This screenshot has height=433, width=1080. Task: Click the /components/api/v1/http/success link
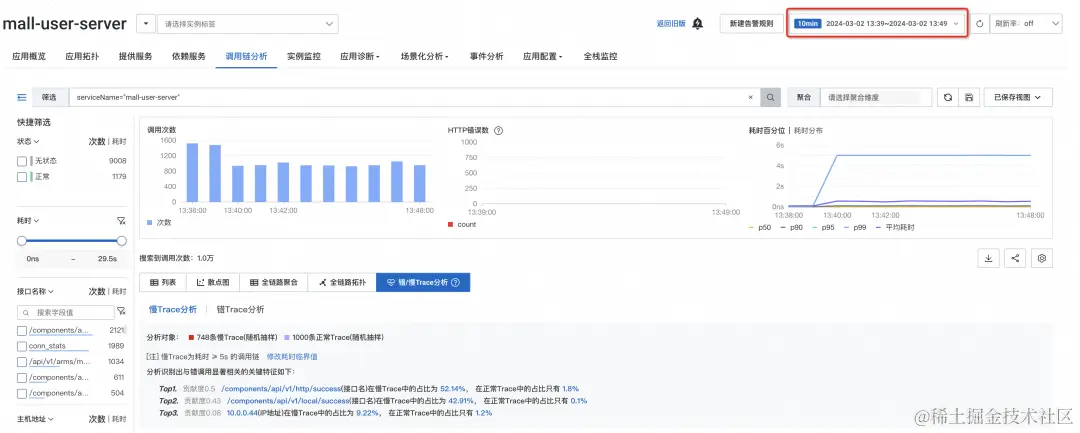tap(281, 388)
